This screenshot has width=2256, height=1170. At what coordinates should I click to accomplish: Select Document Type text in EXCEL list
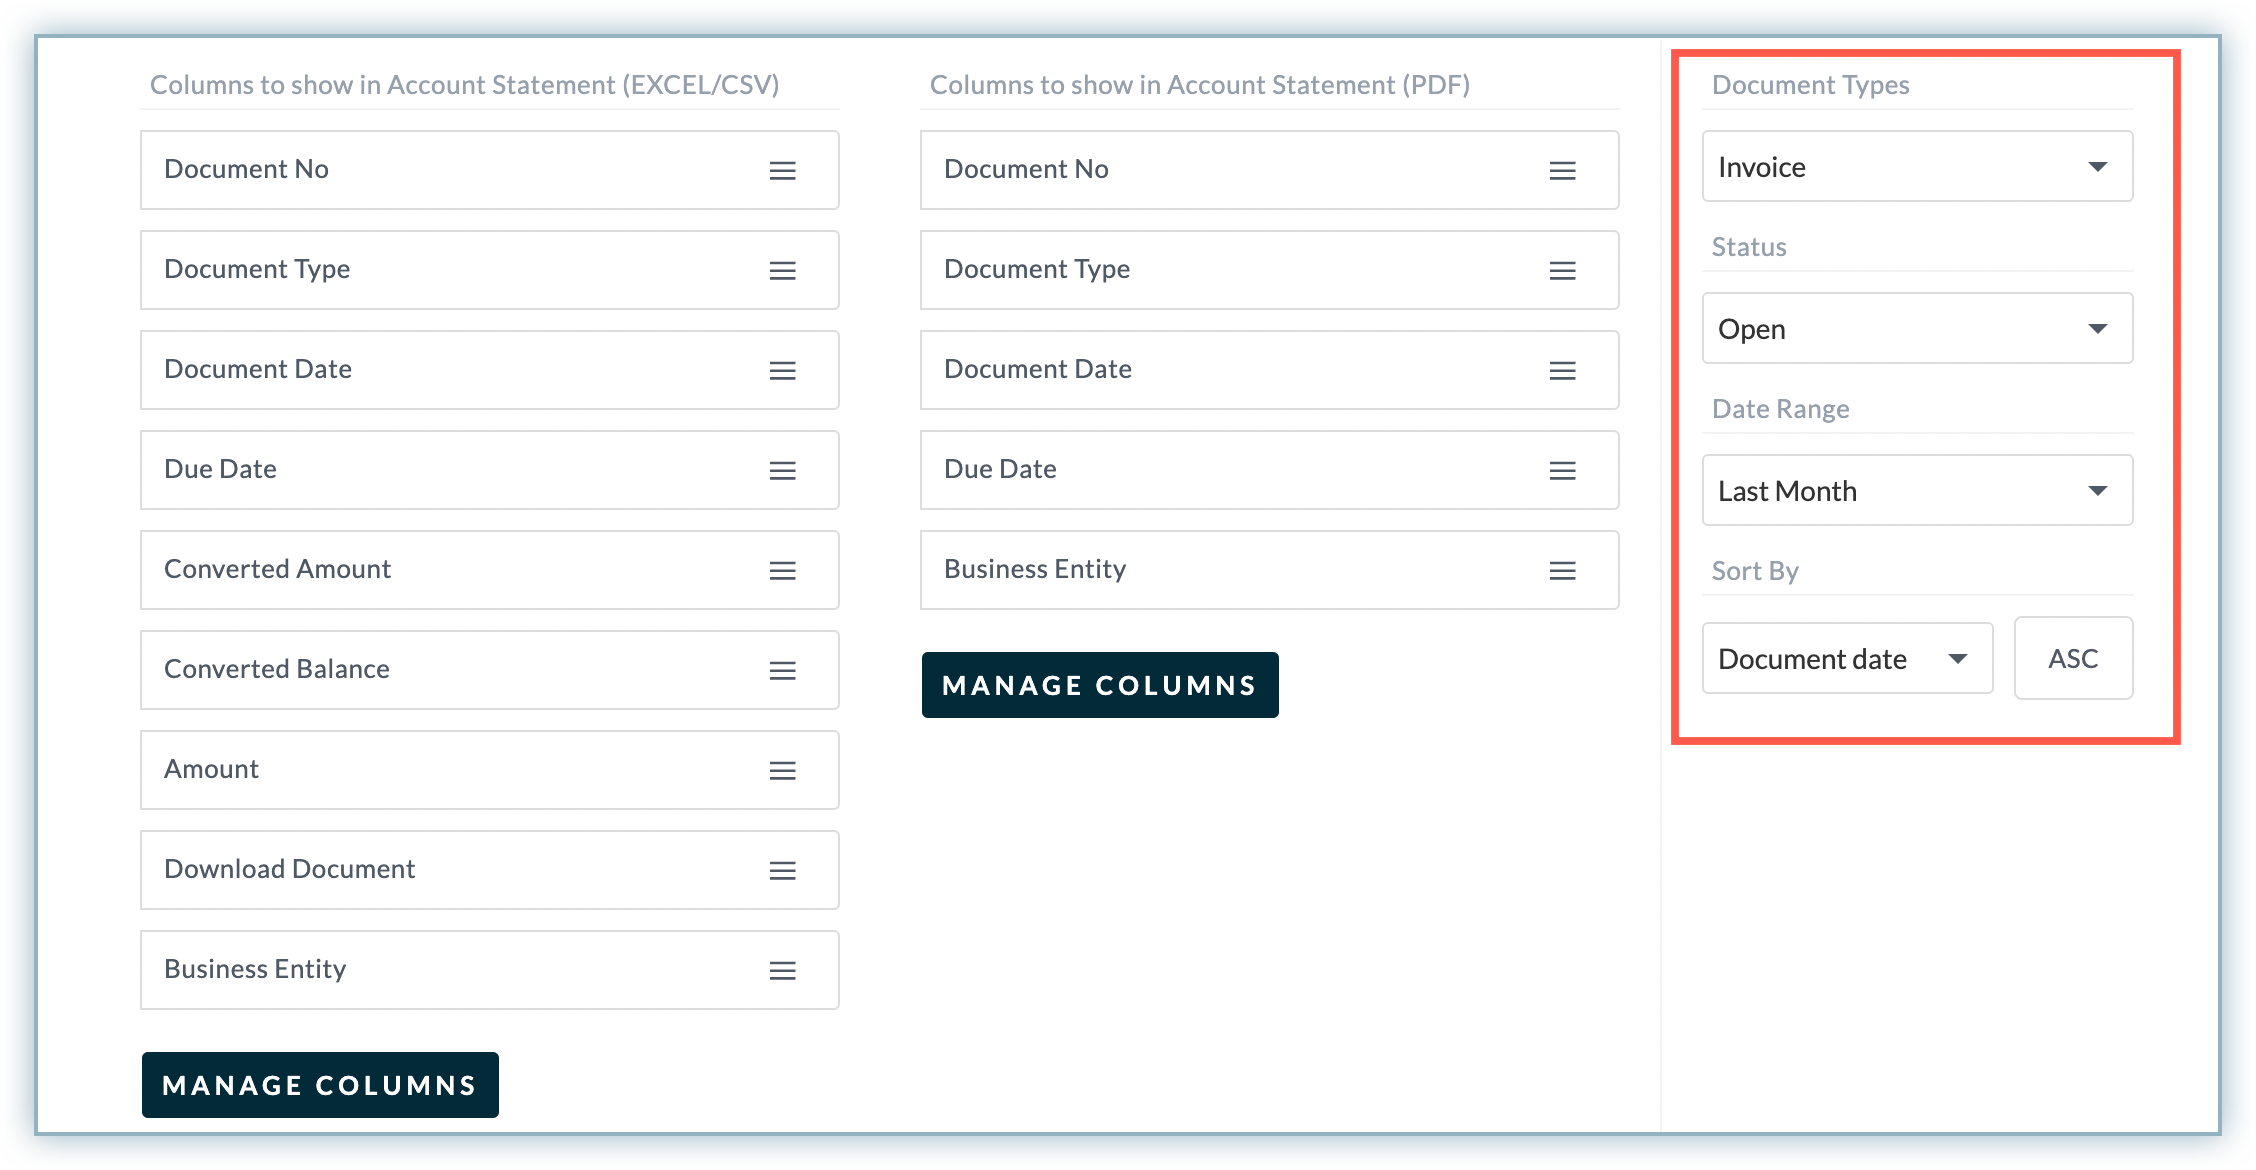click(x=257, y=269)
